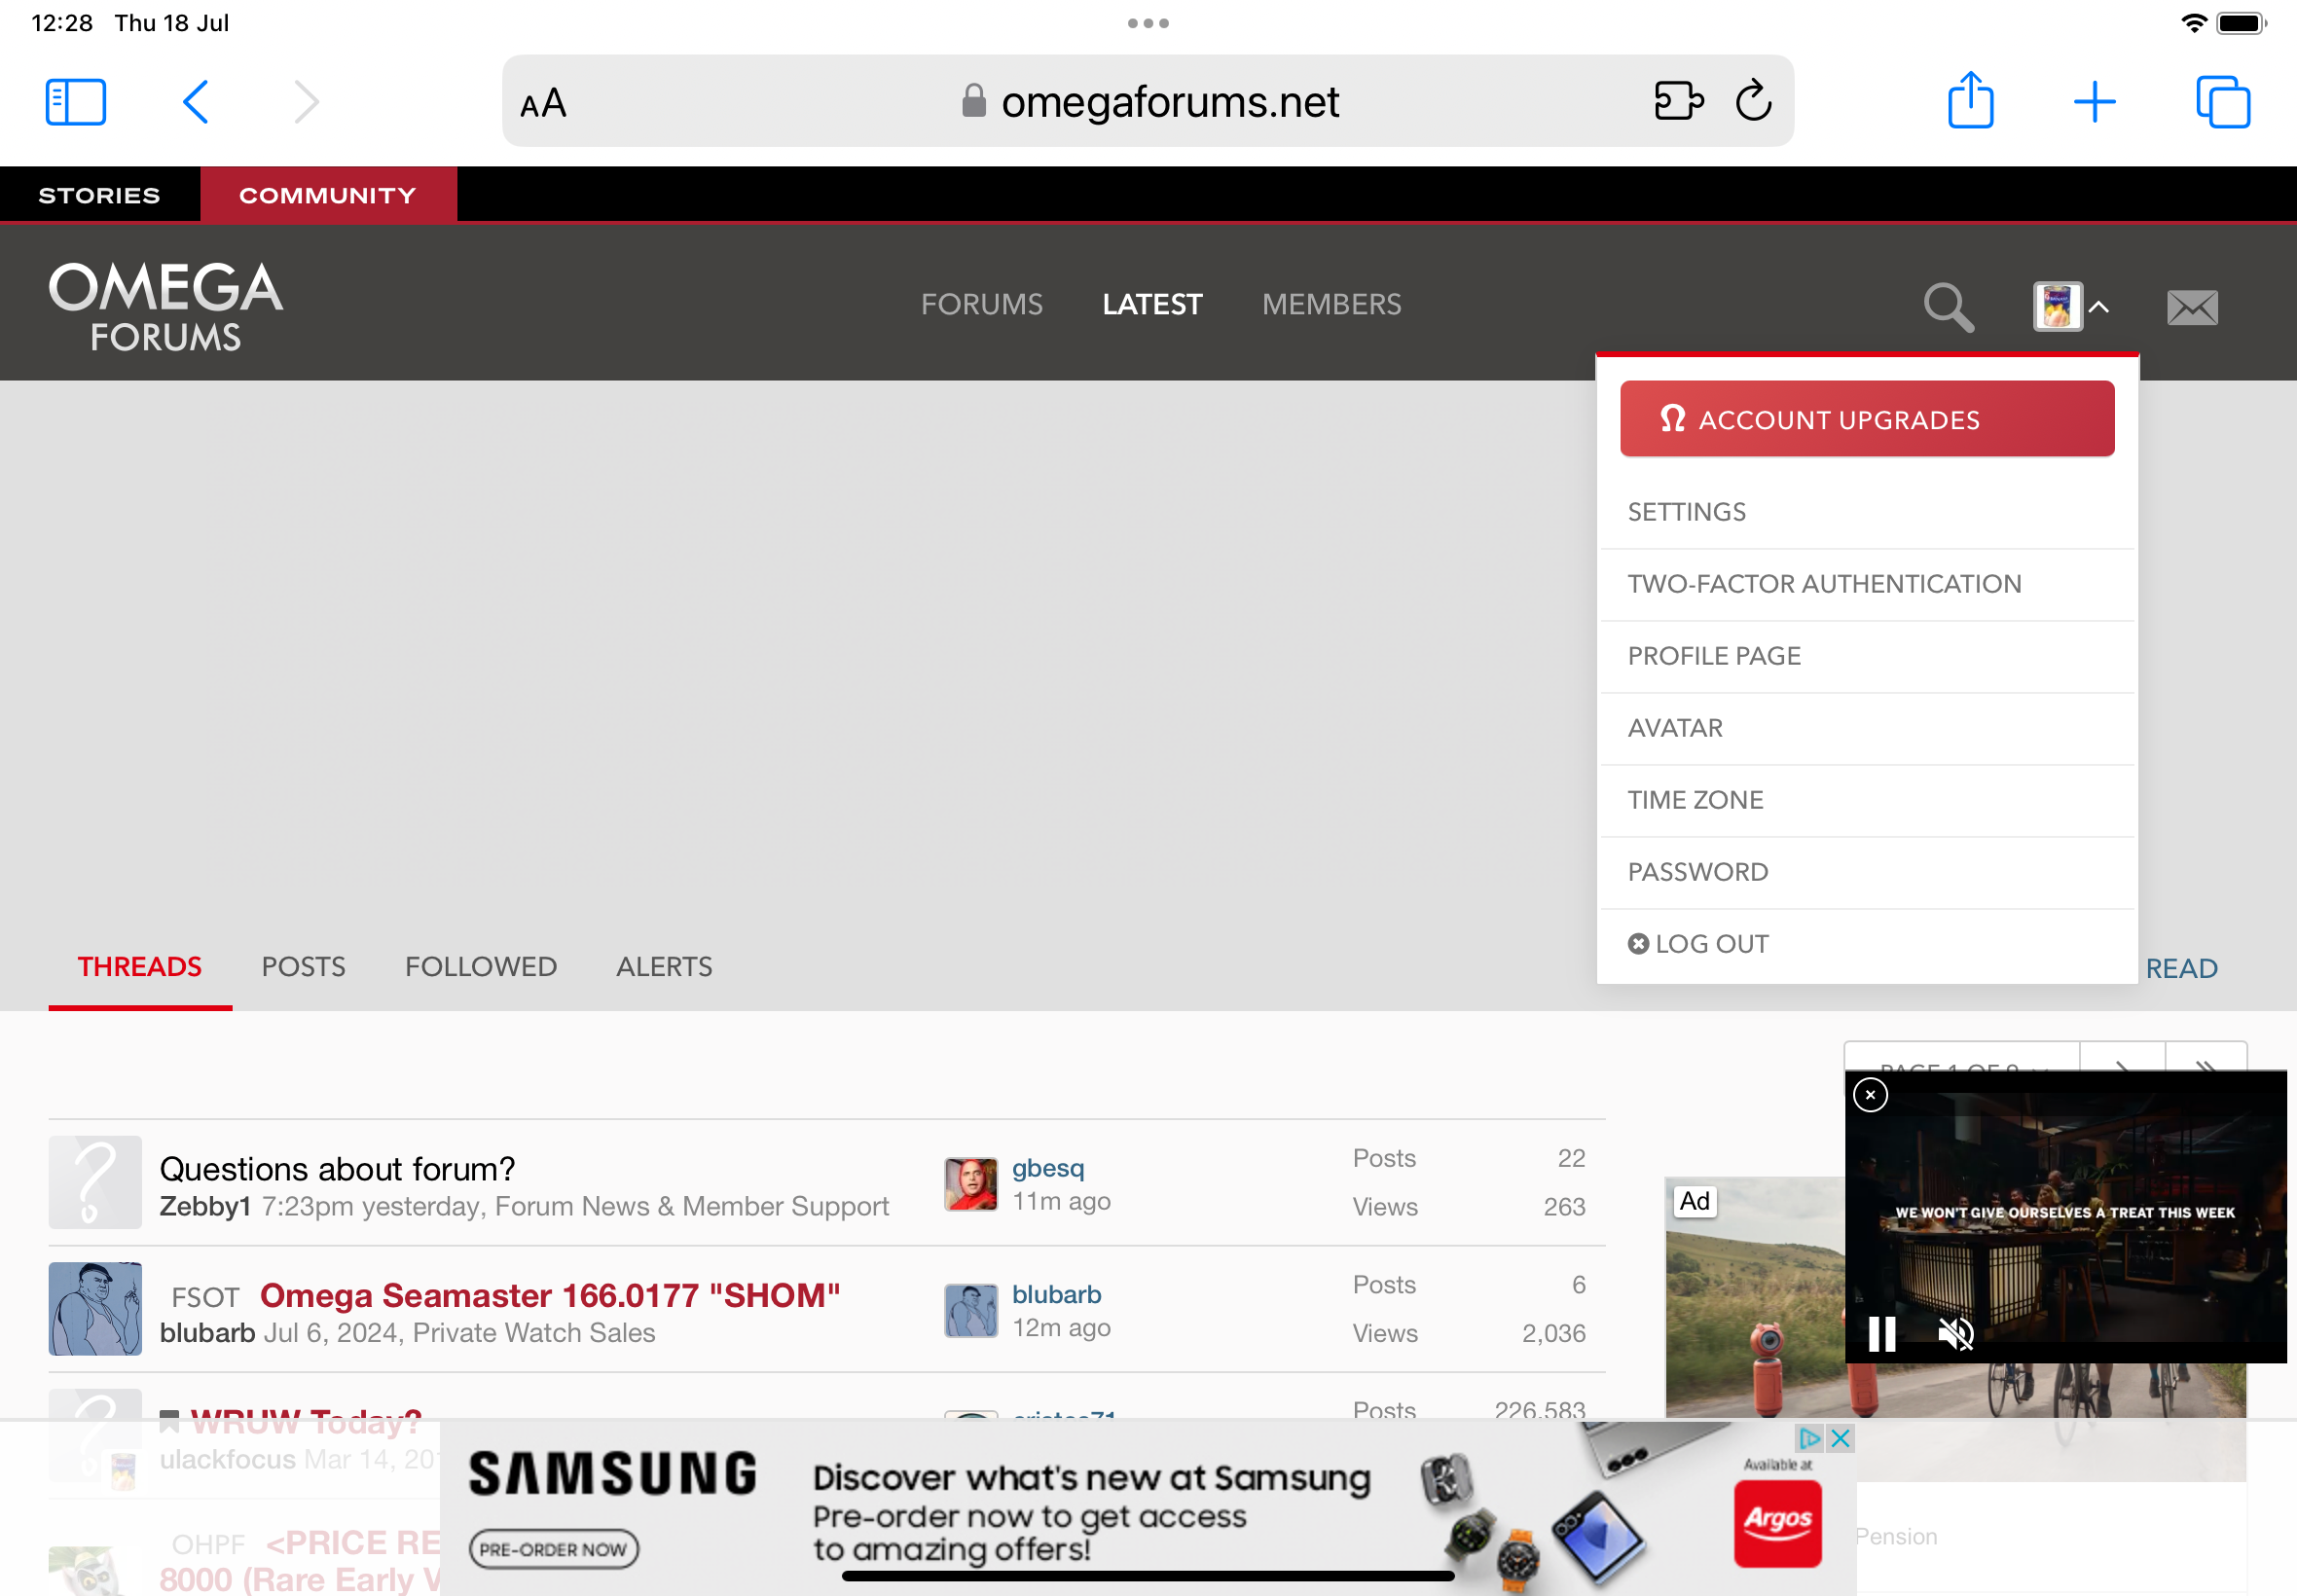Open a new Safari tab
Screen dimensions: 2297x1596
(2094, 102)
